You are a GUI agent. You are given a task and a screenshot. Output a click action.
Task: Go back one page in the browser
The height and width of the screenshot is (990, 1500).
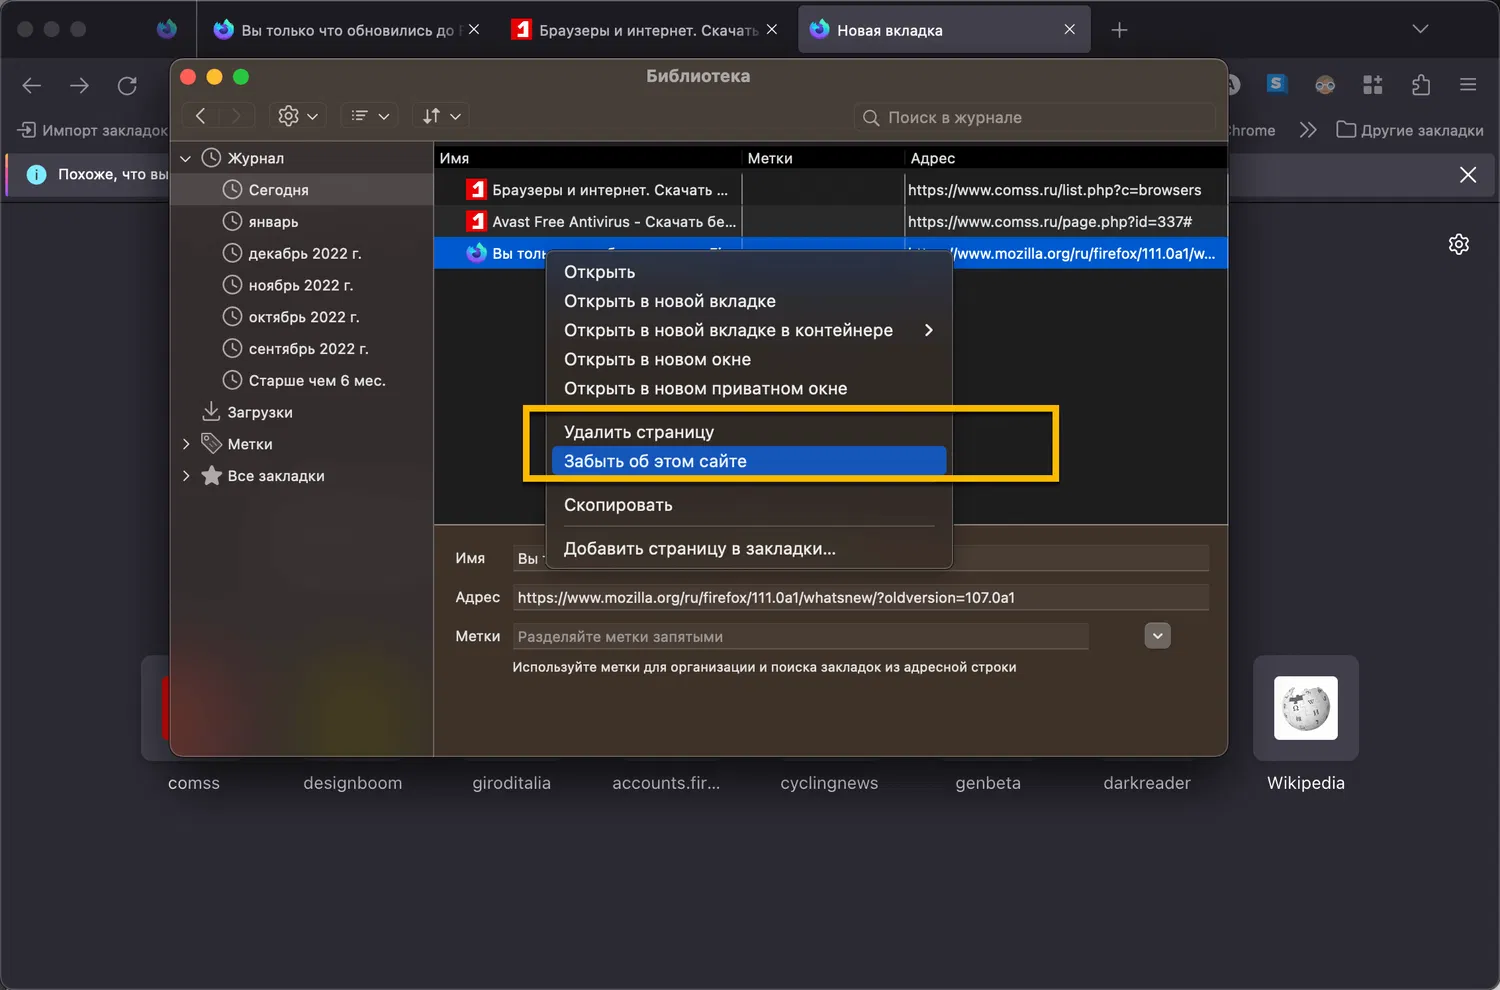[x=32, y=86]
